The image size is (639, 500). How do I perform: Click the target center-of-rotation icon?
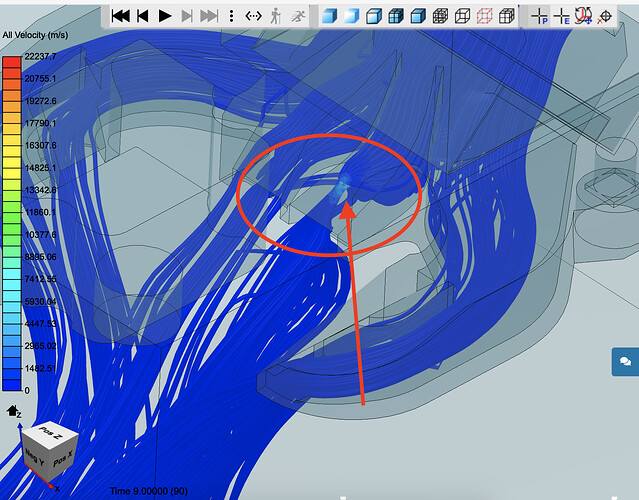(x=606, y=16)
